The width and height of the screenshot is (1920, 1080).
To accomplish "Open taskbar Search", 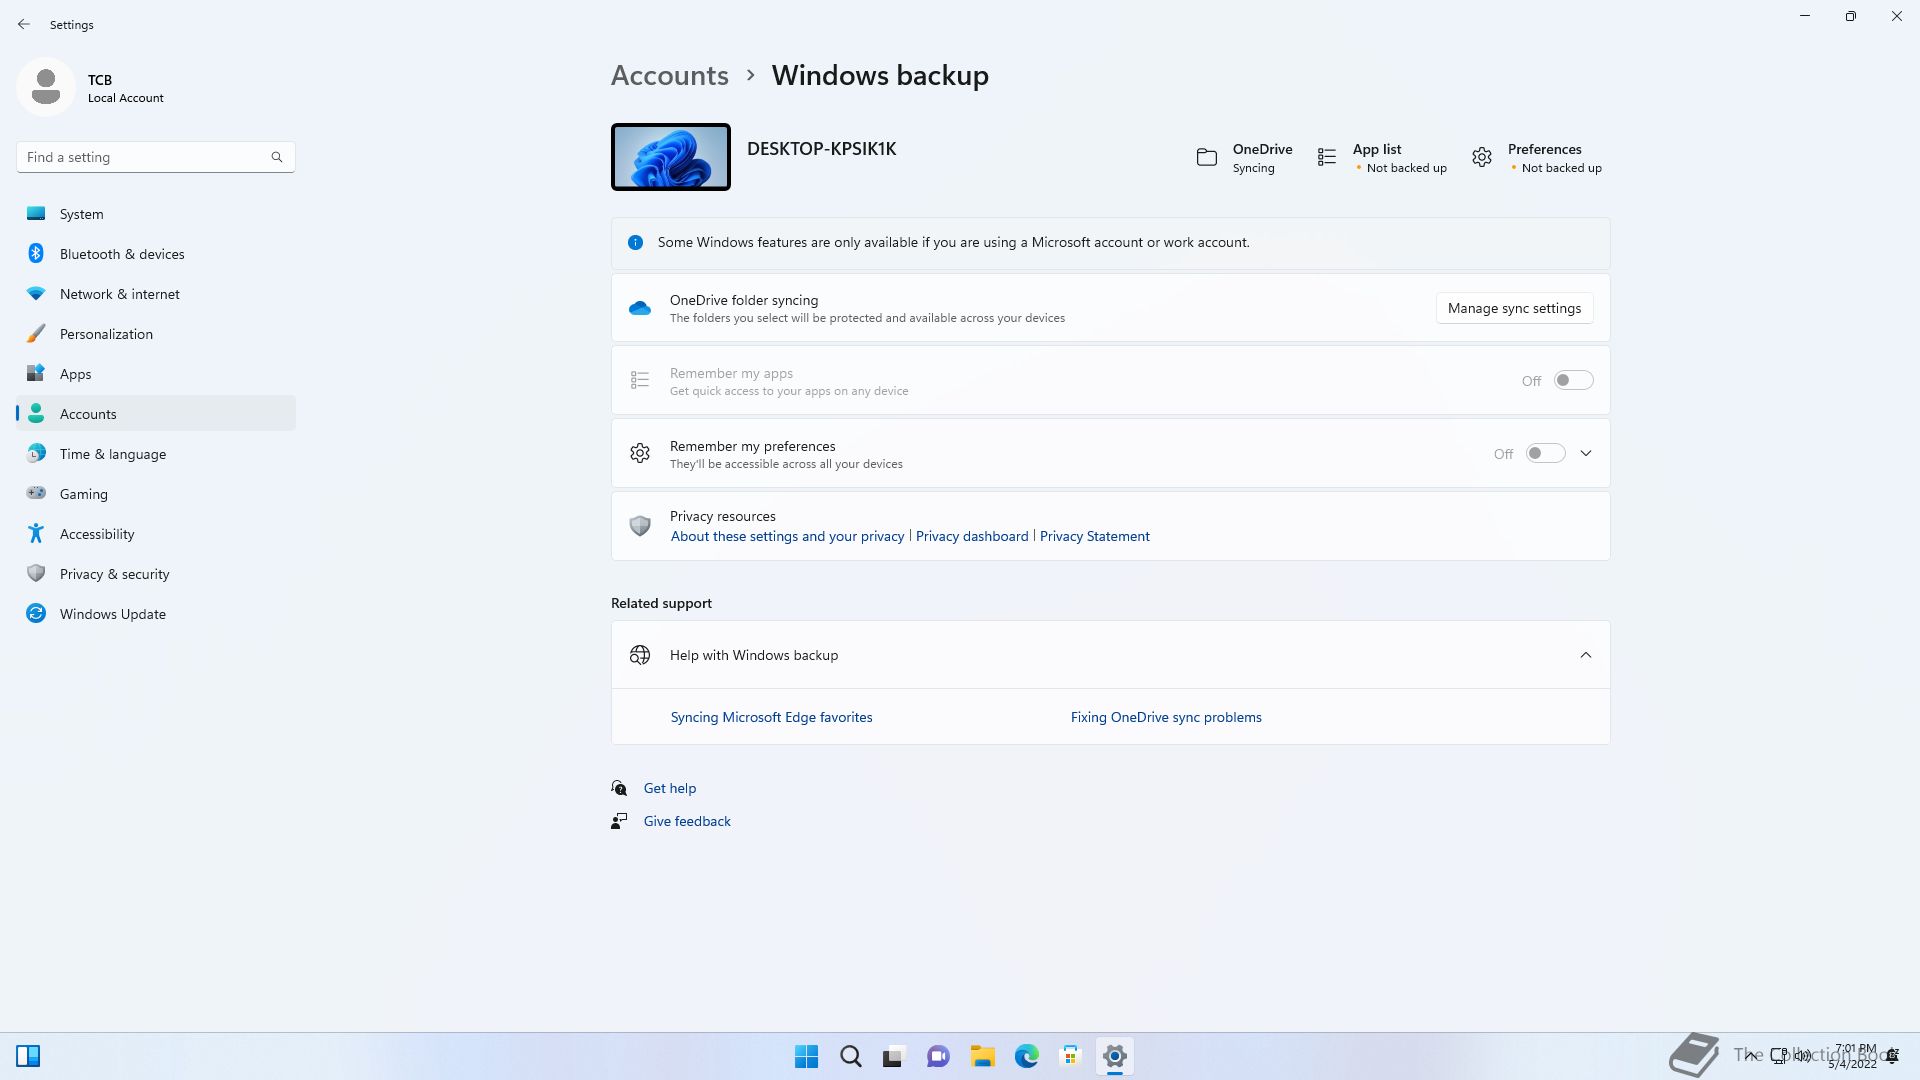I will [x=850, y=1056].
